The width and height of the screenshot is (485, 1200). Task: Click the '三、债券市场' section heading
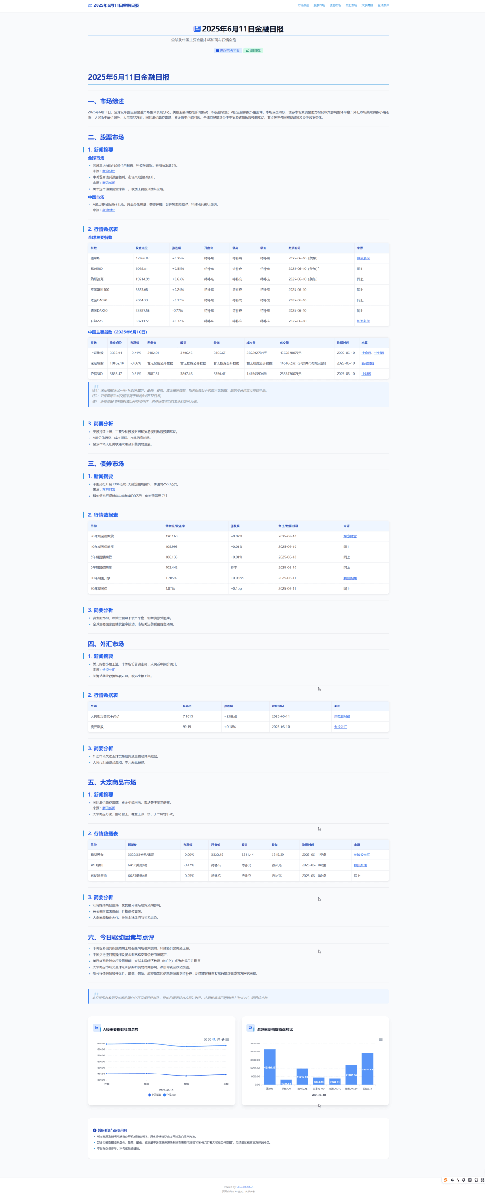(105, 463)
